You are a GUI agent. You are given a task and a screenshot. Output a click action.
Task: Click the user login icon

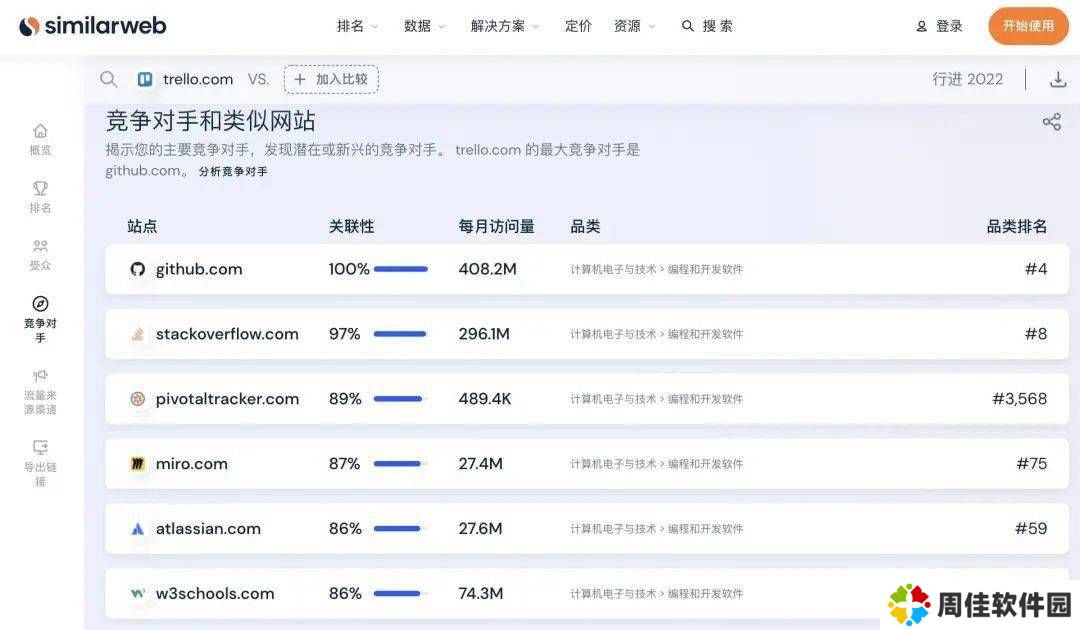coord(922,26)
